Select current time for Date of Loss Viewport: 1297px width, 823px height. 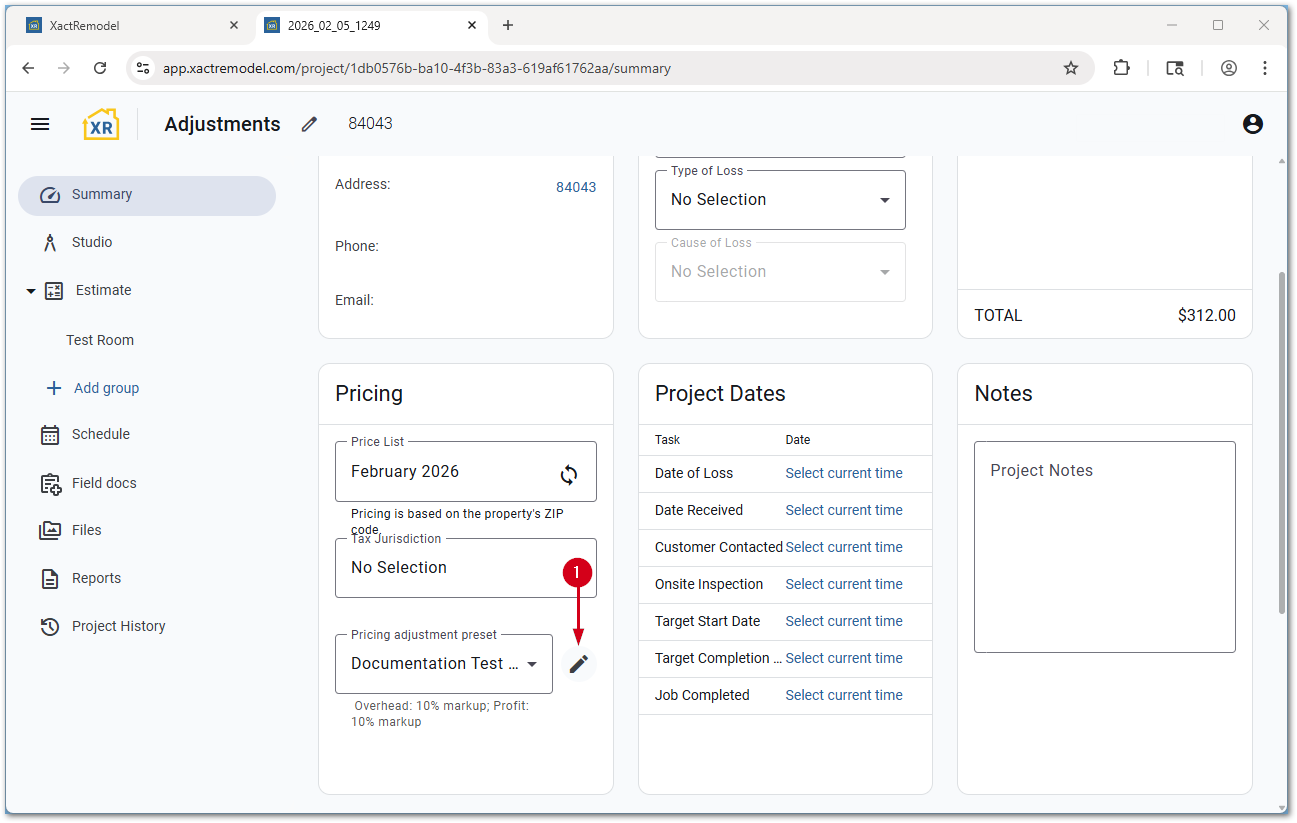[843, 473]
